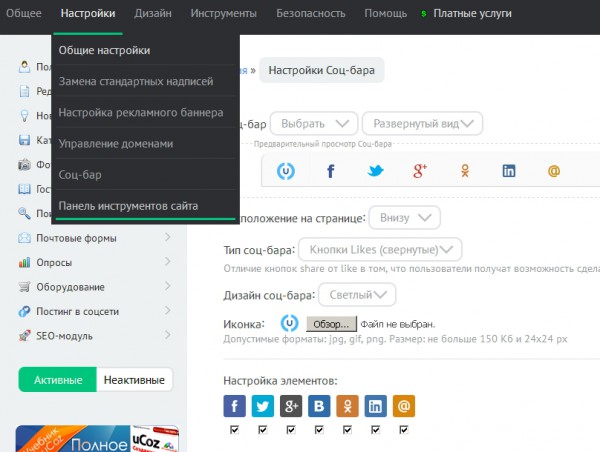This screenshot has width=600, height=452.
Task: Expand Почтовые формы with its arrow
Action: 168,237
